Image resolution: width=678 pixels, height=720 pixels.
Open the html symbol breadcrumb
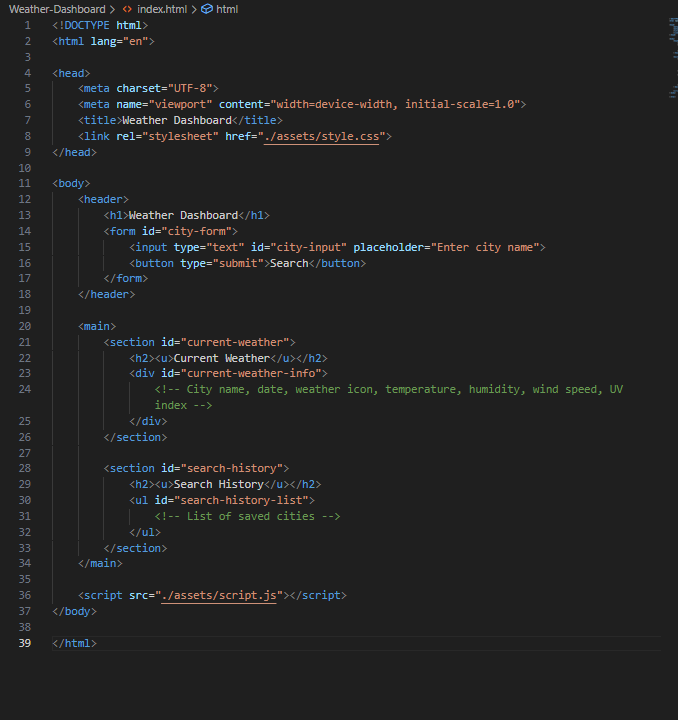pyautogui.click(x=227, y=9)
